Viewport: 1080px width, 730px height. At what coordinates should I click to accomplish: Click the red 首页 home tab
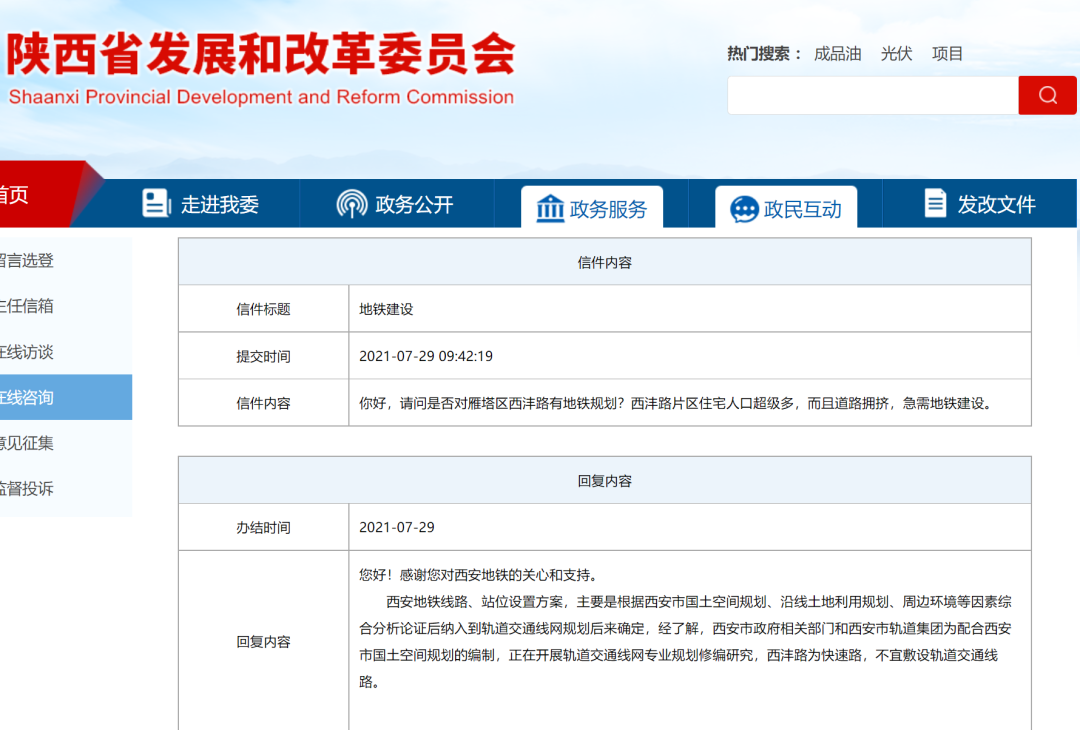(20, 195)
